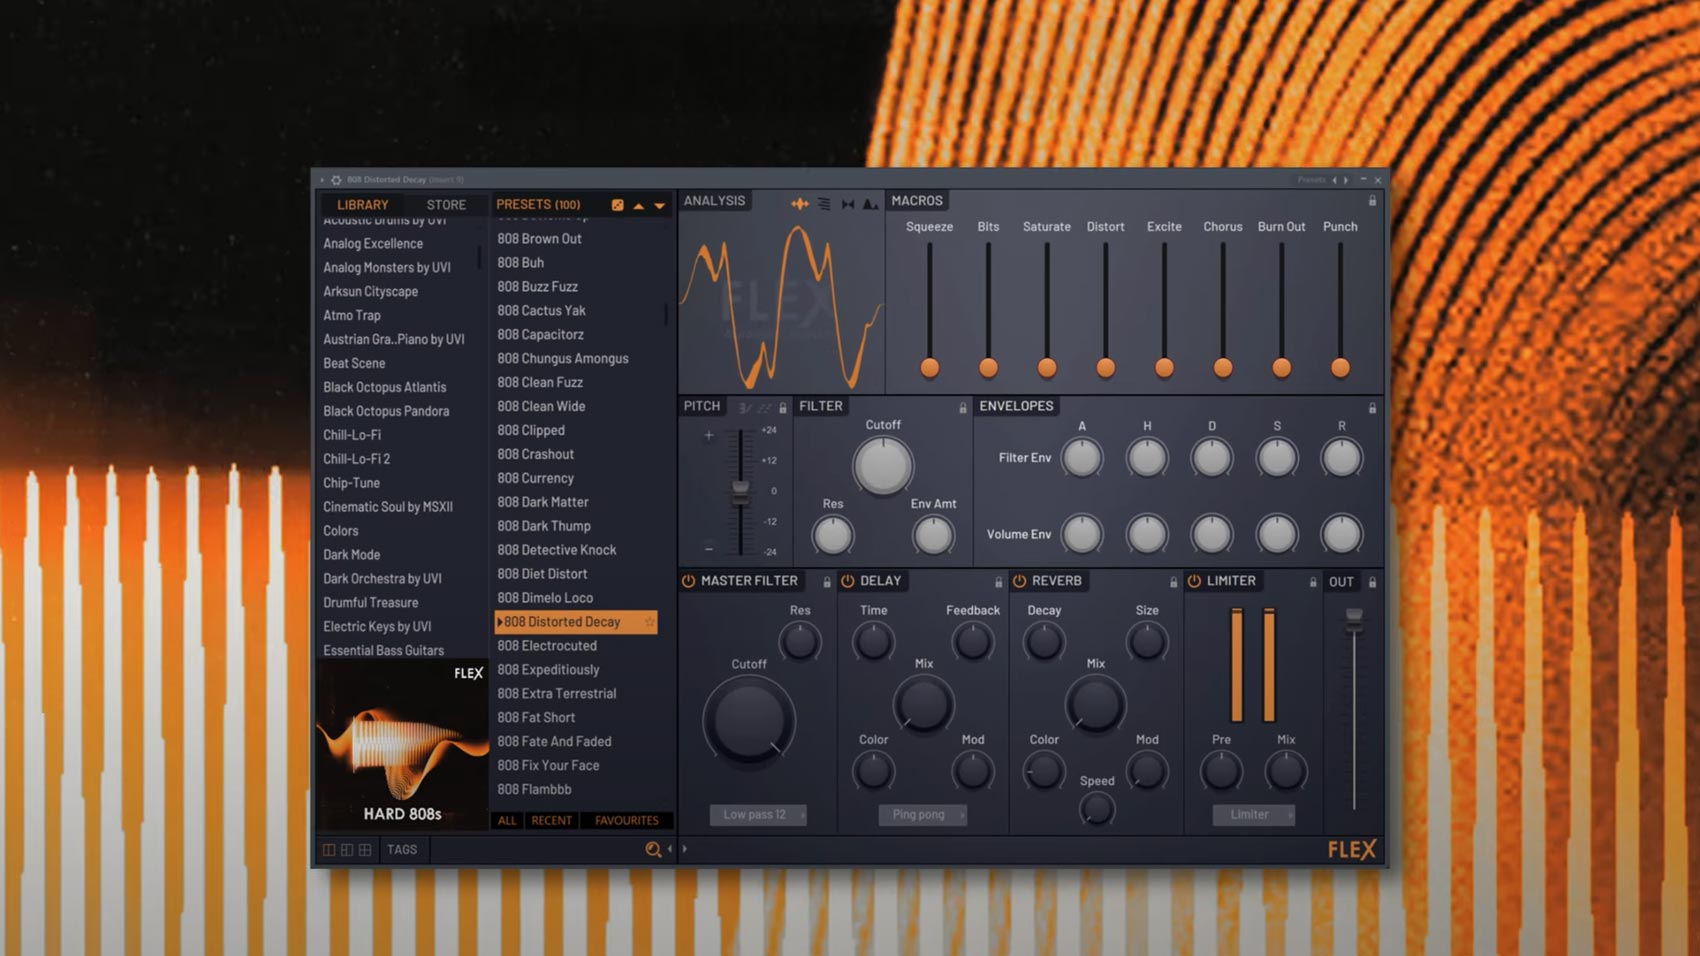Screen dimensions: 1700x956
Task: Open the Limiter type dropdown
Action: coord(1253,815)
